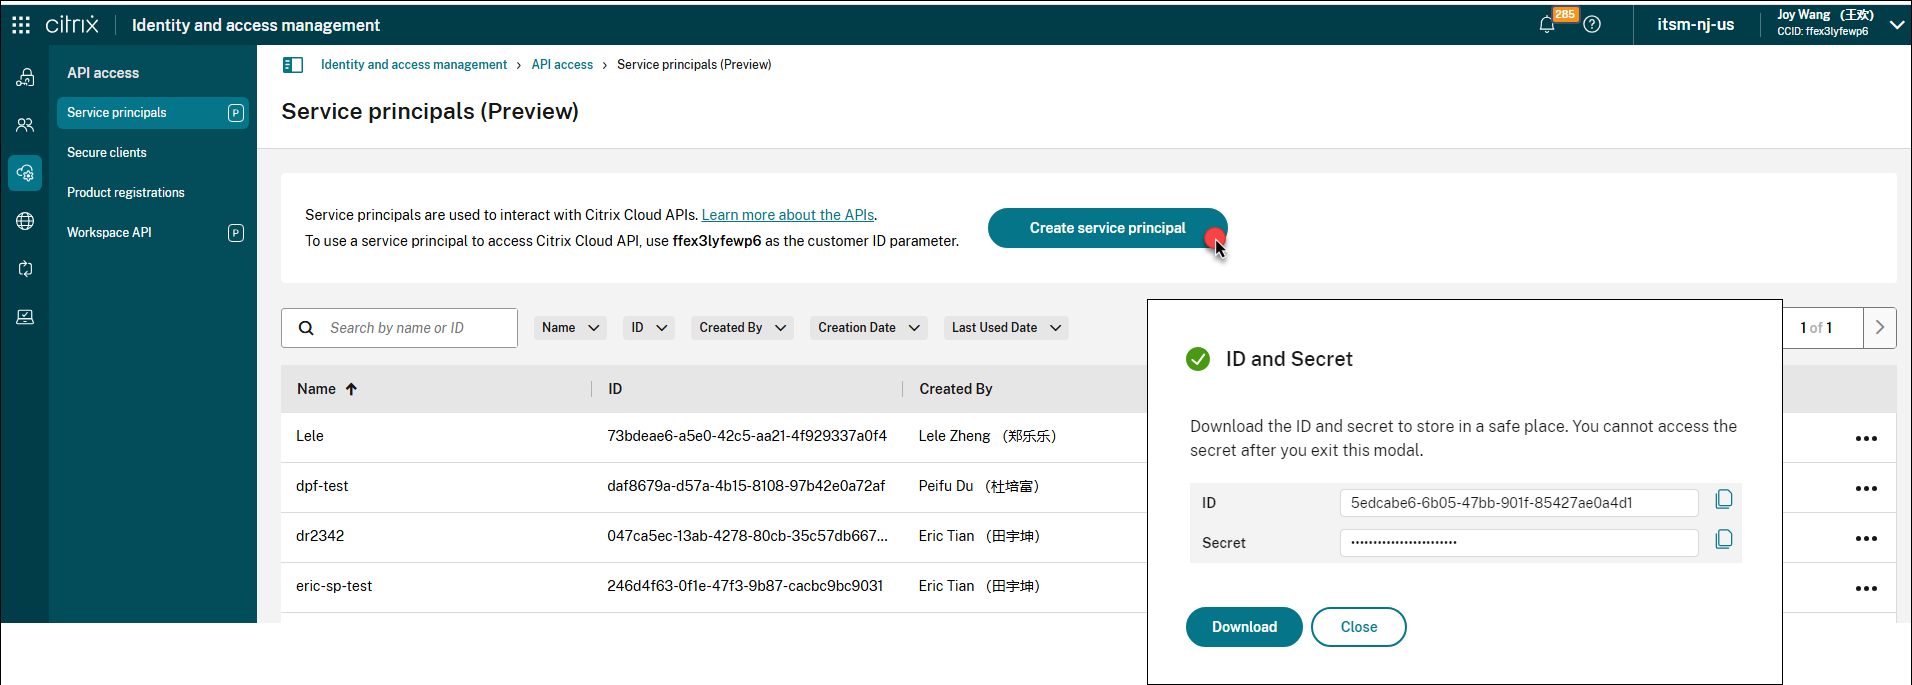Open the API access gear sidebar icon
The width and height of the screenshot is (1912, 685).
[x=25, y=173]
